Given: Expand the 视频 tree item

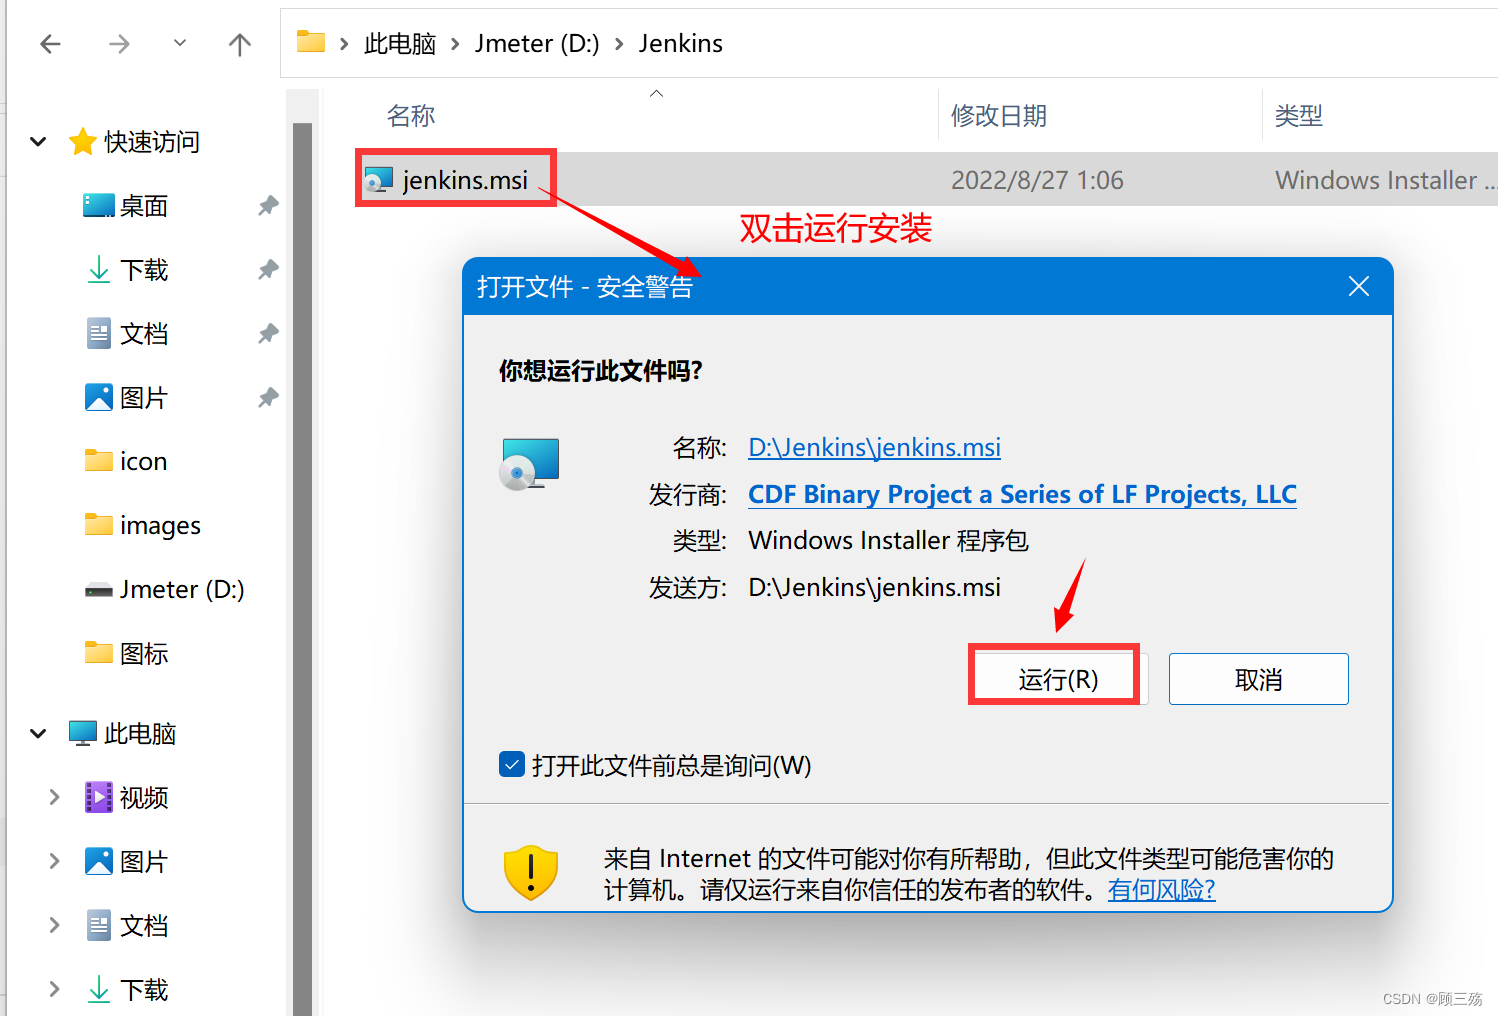Looking at the screenshot, I should point(54,797).
